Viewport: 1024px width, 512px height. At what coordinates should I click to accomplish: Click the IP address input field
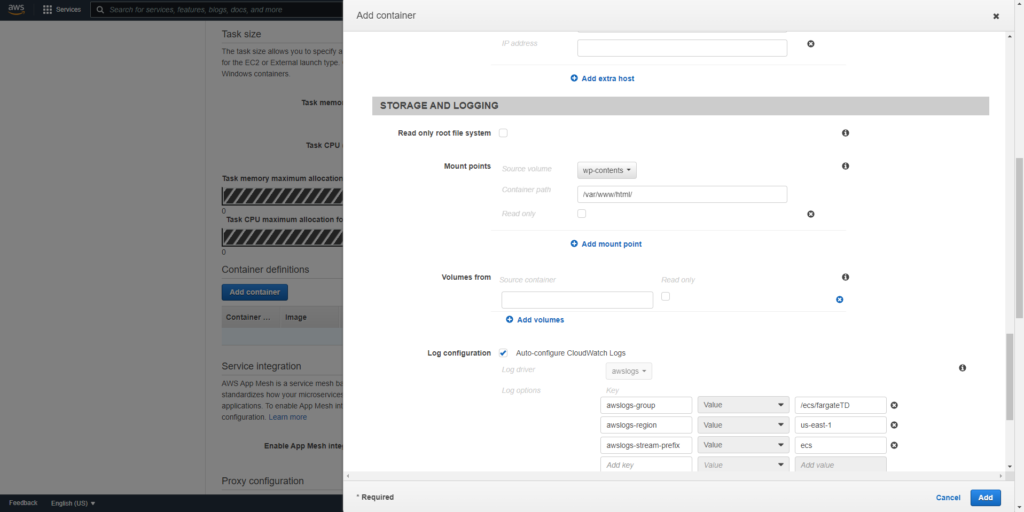tap(682, 48)
